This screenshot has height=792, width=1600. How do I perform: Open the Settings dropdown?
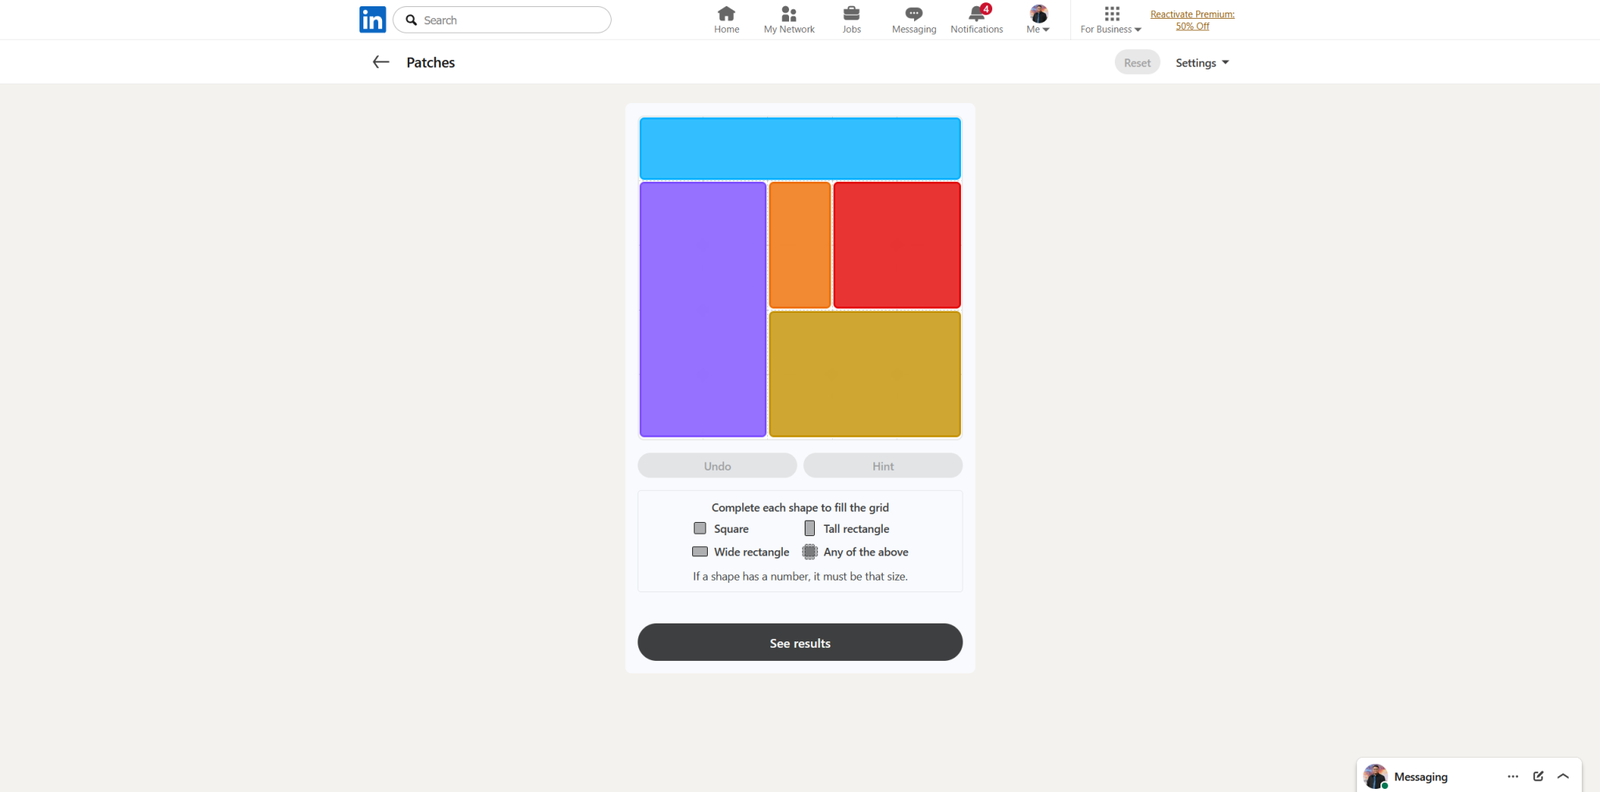(1201, 63)
